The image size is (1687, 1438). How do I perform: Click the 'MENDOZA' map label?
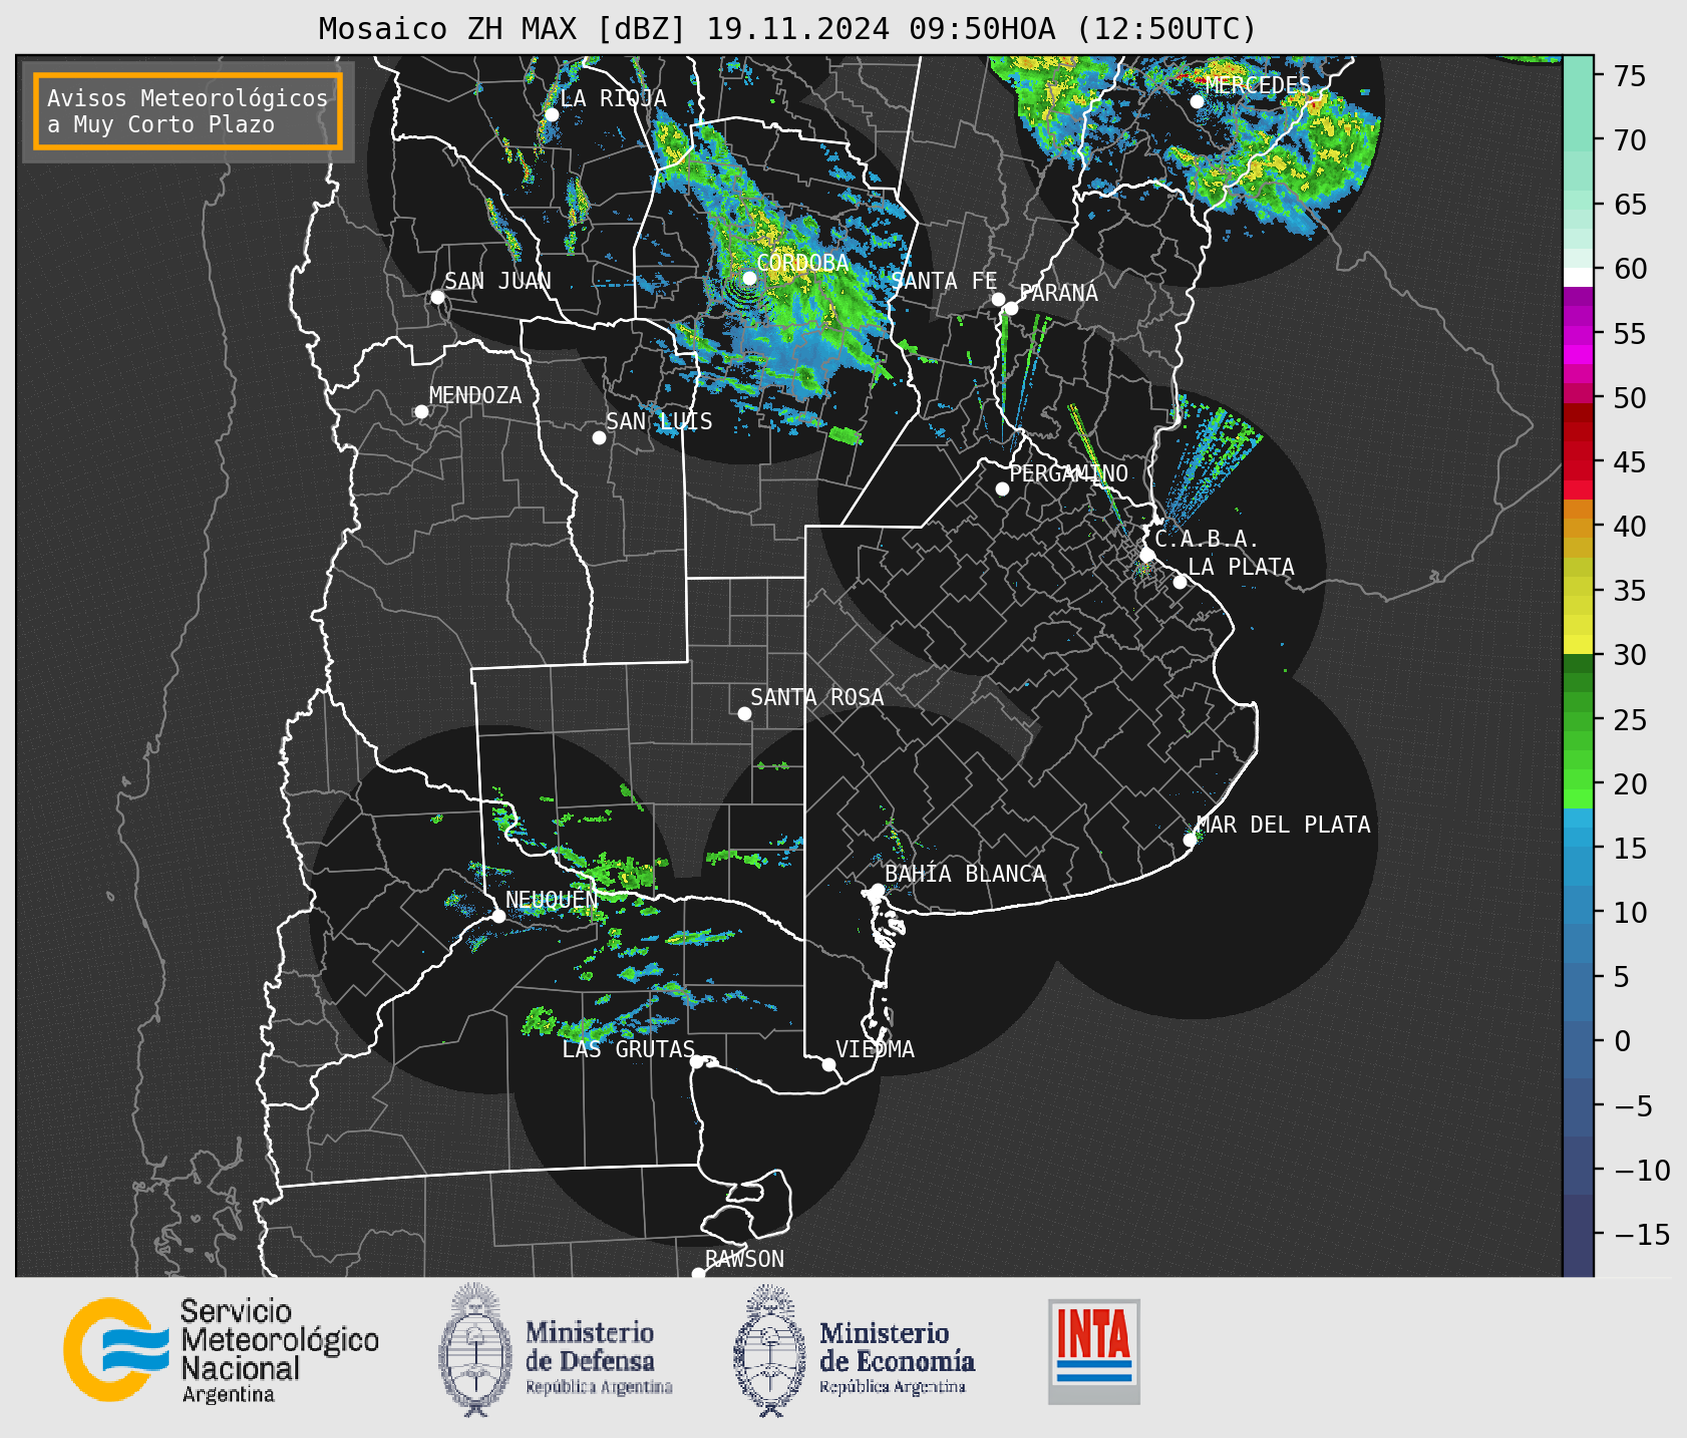(x=475, y=395)
